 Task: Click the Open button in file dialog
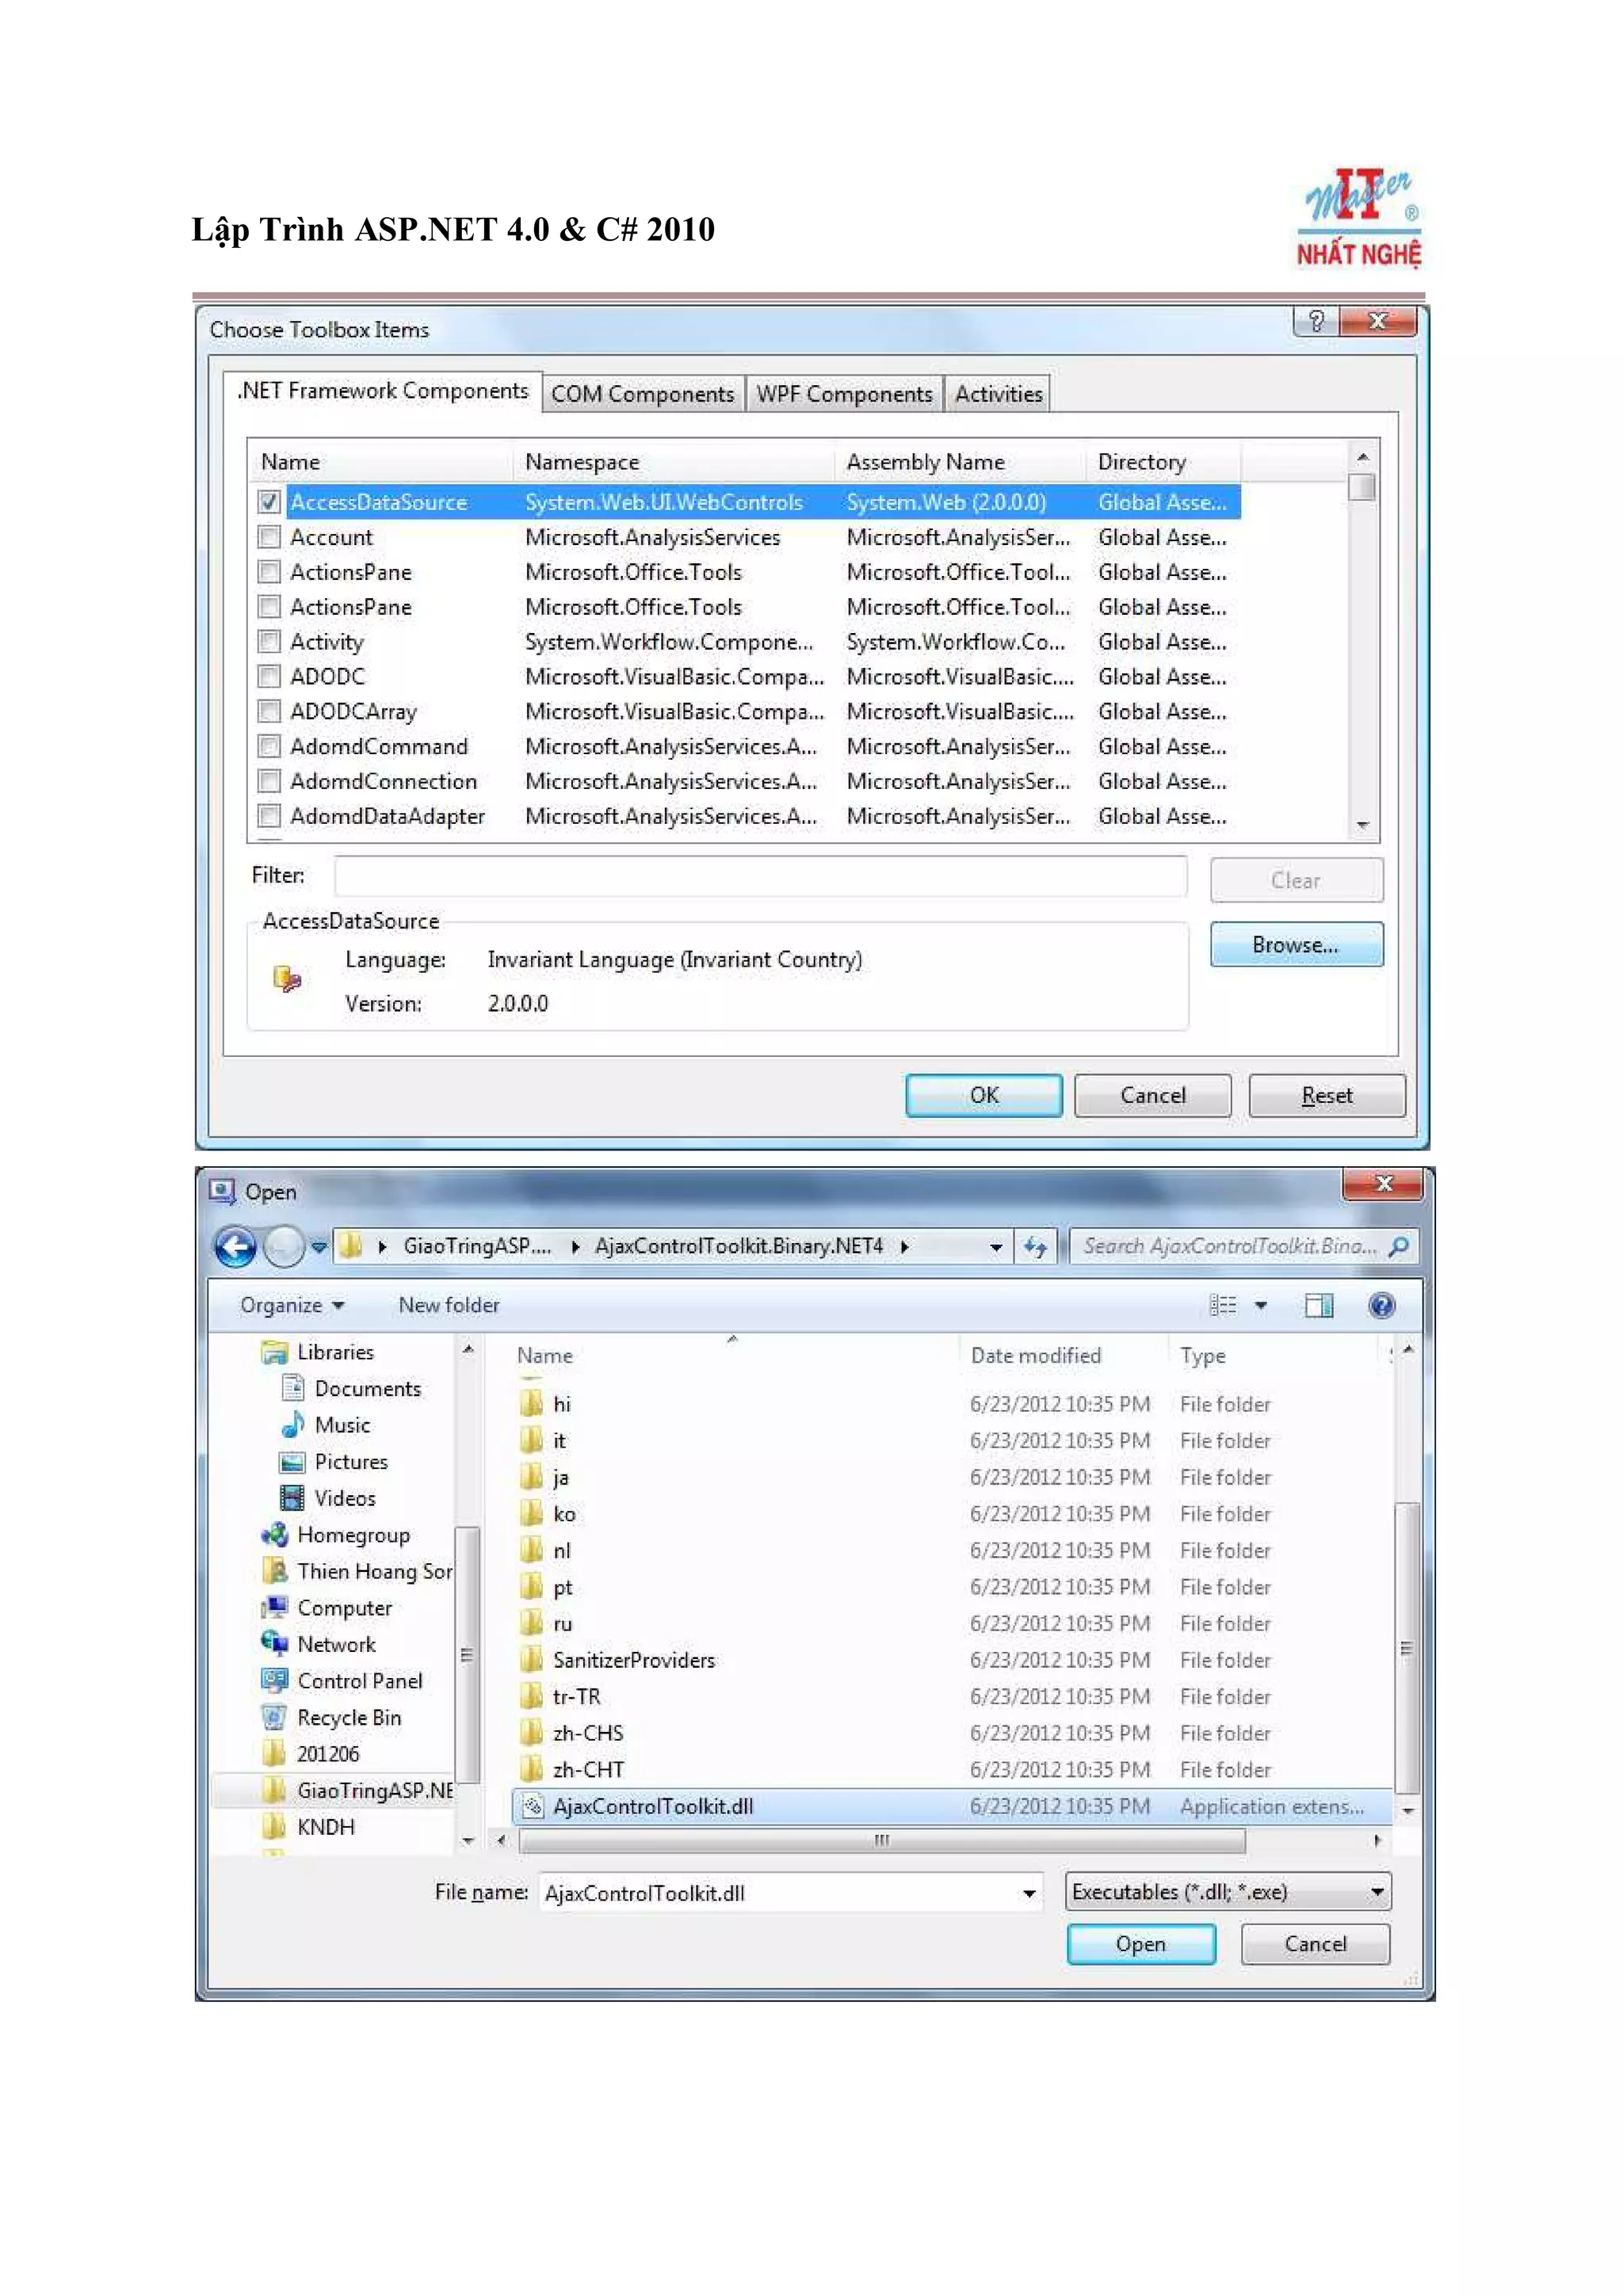(1140, 1944)
